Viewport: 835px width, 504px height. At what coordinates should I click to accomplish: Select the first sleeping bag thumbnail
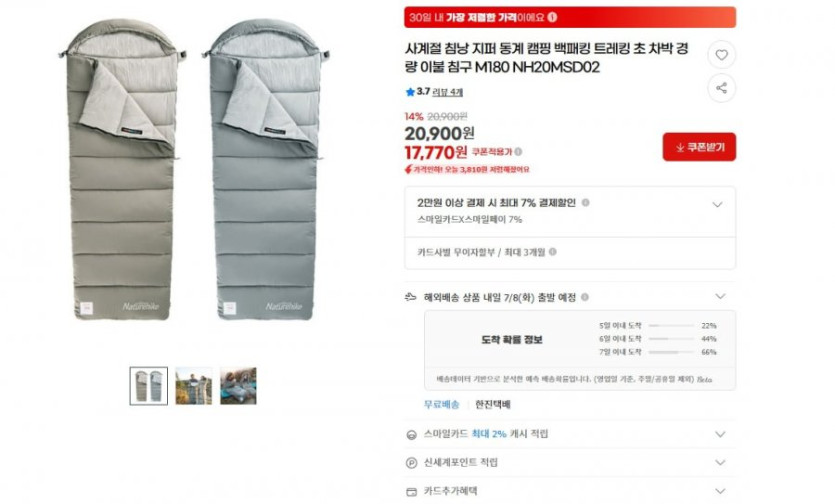[x=149, y=386]
